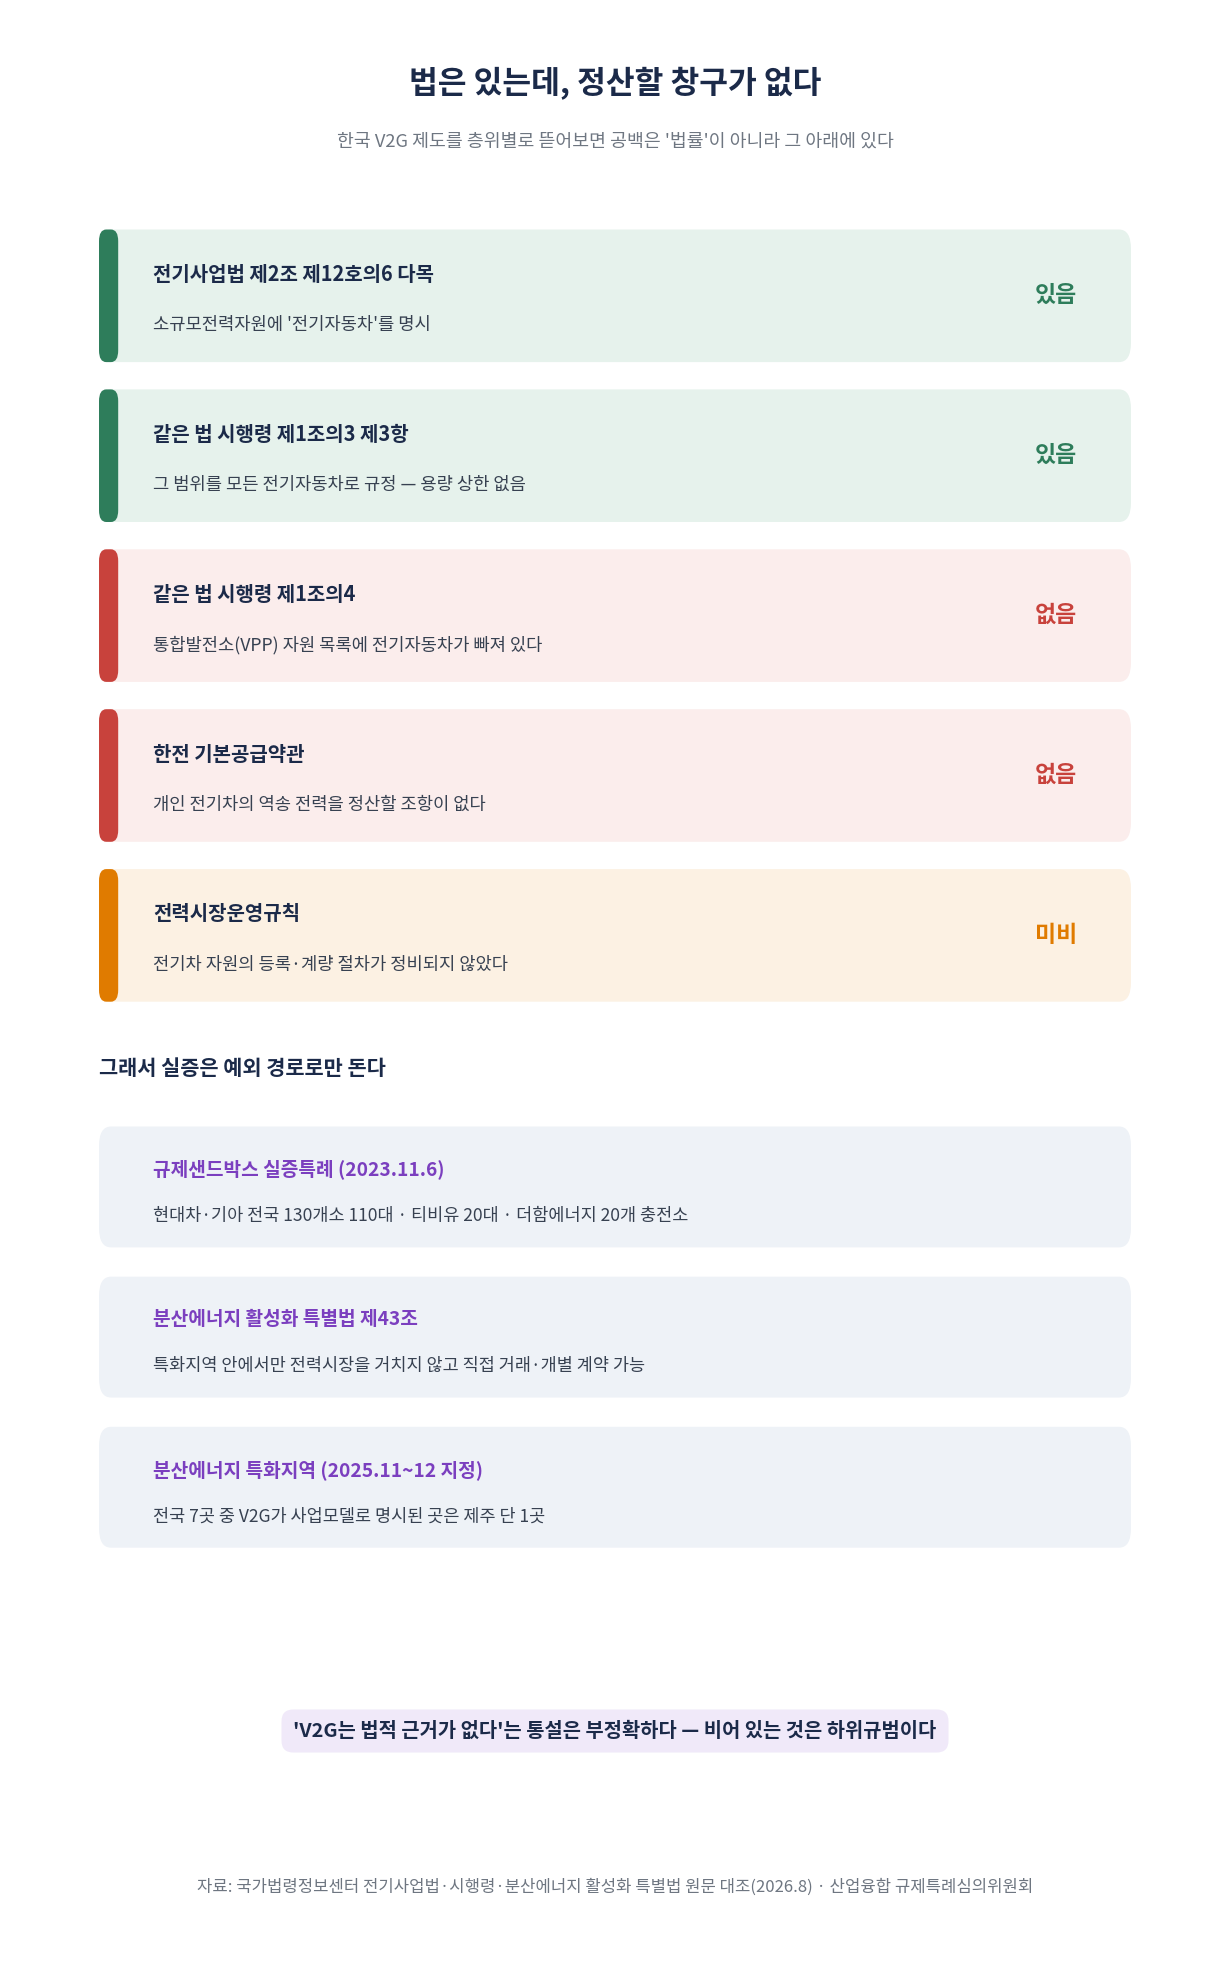Click red 없음 label on 제1조의4 card

(1055, 614)
